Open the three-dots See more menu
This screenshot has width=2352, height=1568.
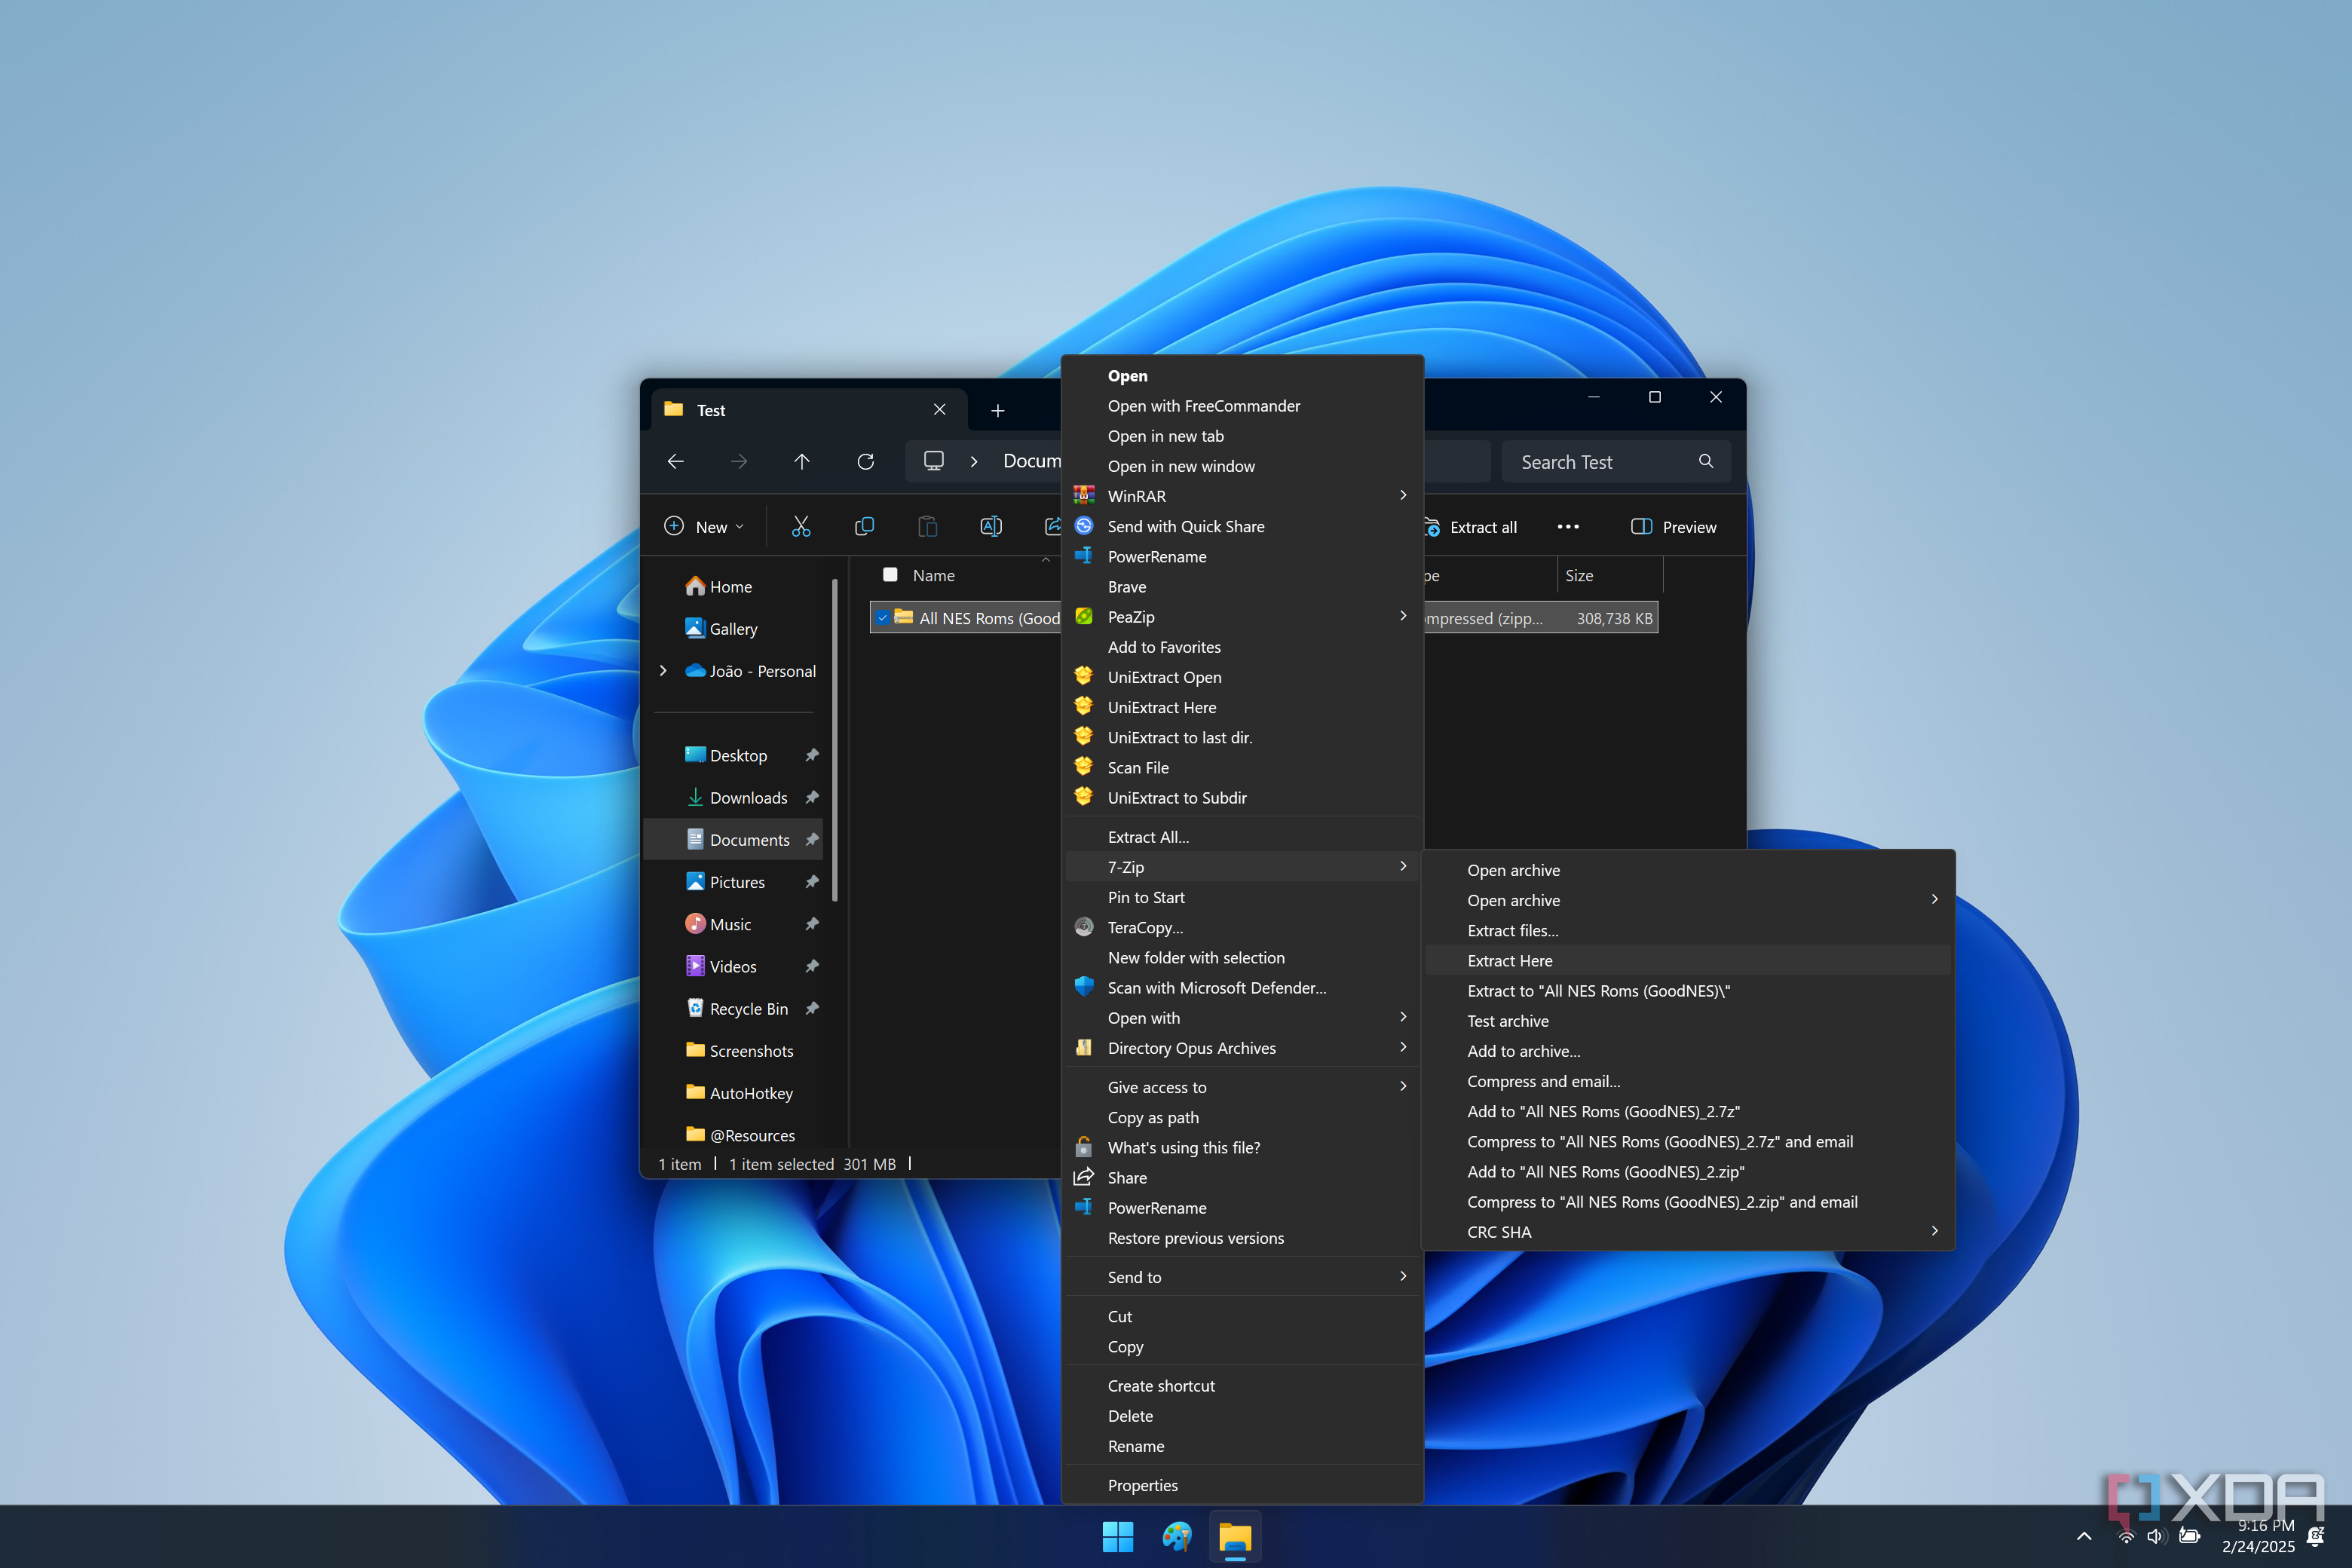pos(1568,527)
